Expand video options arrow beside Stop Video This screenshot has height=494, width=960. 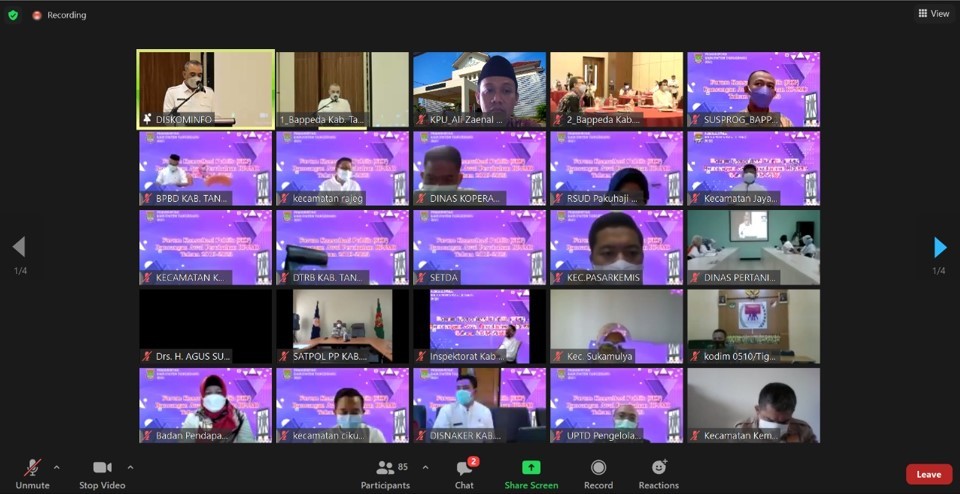[x=130, y=467]
